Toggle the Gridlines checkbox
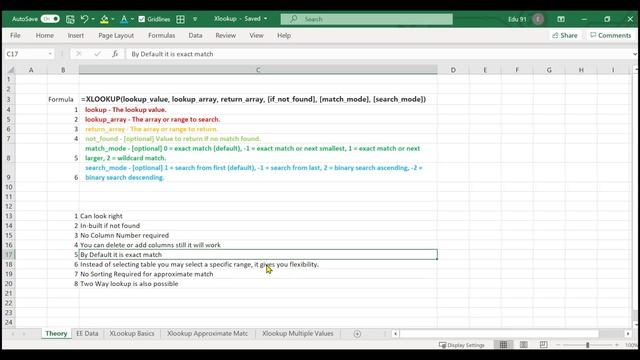Screen dimensions: 640x360 coord(142,19)
